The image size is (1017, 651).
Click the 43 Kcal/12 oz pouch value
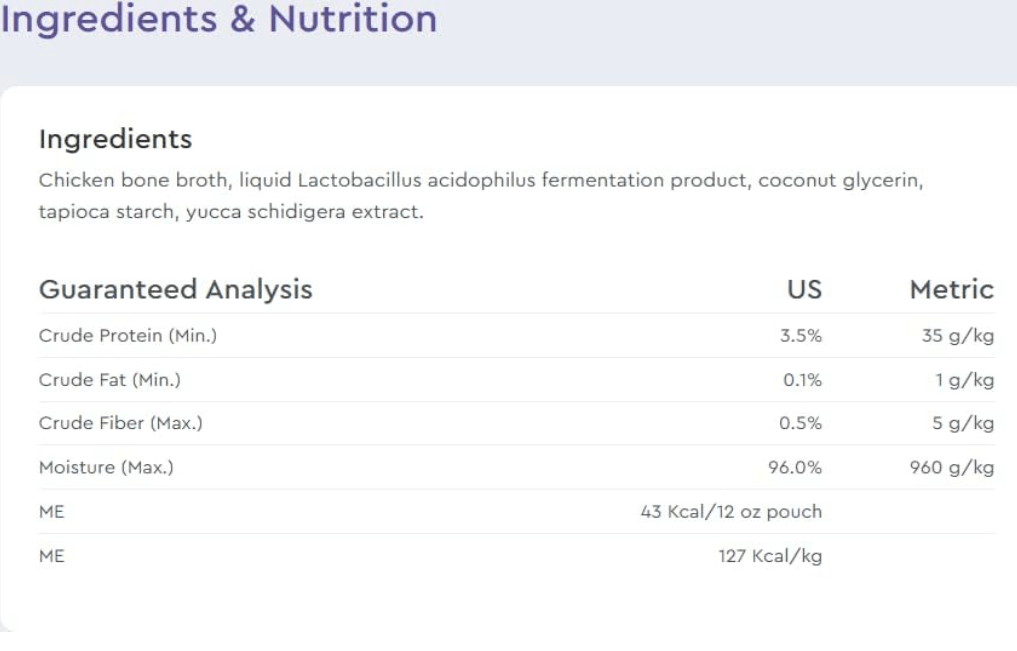pos(731,512)
